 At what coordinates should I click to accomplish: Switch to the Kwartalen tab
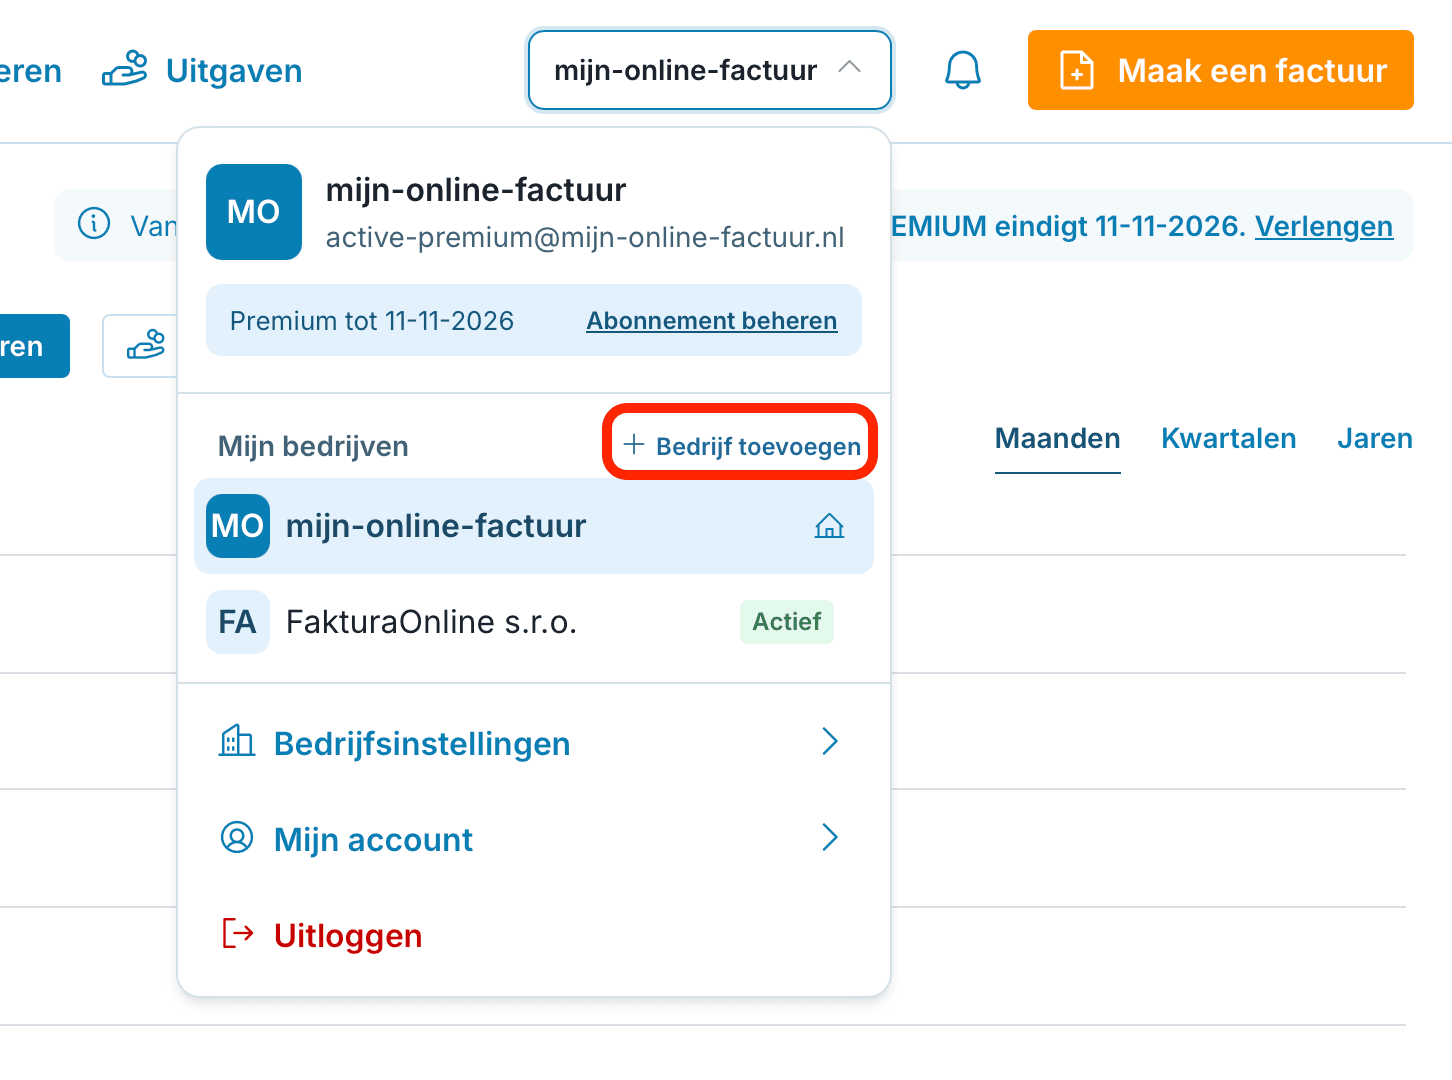tap(1228, 439)
